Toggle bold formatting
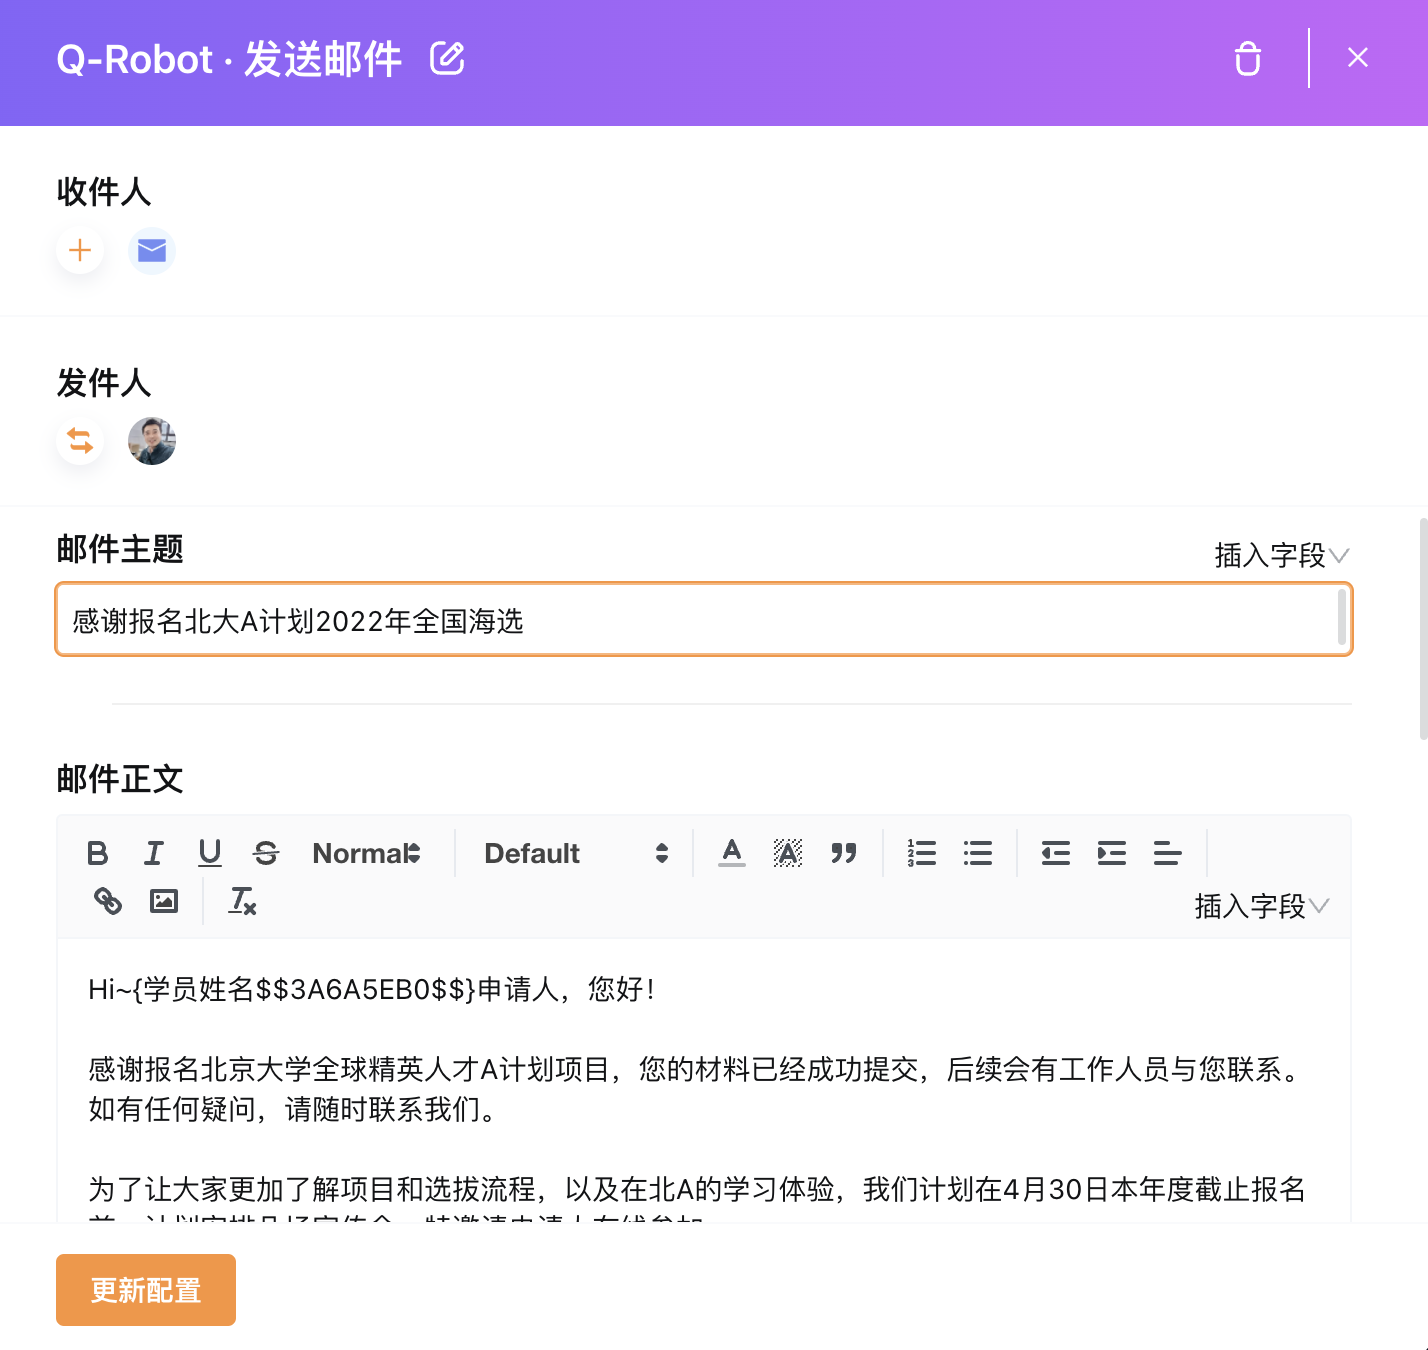 click(x=97, y=853)
